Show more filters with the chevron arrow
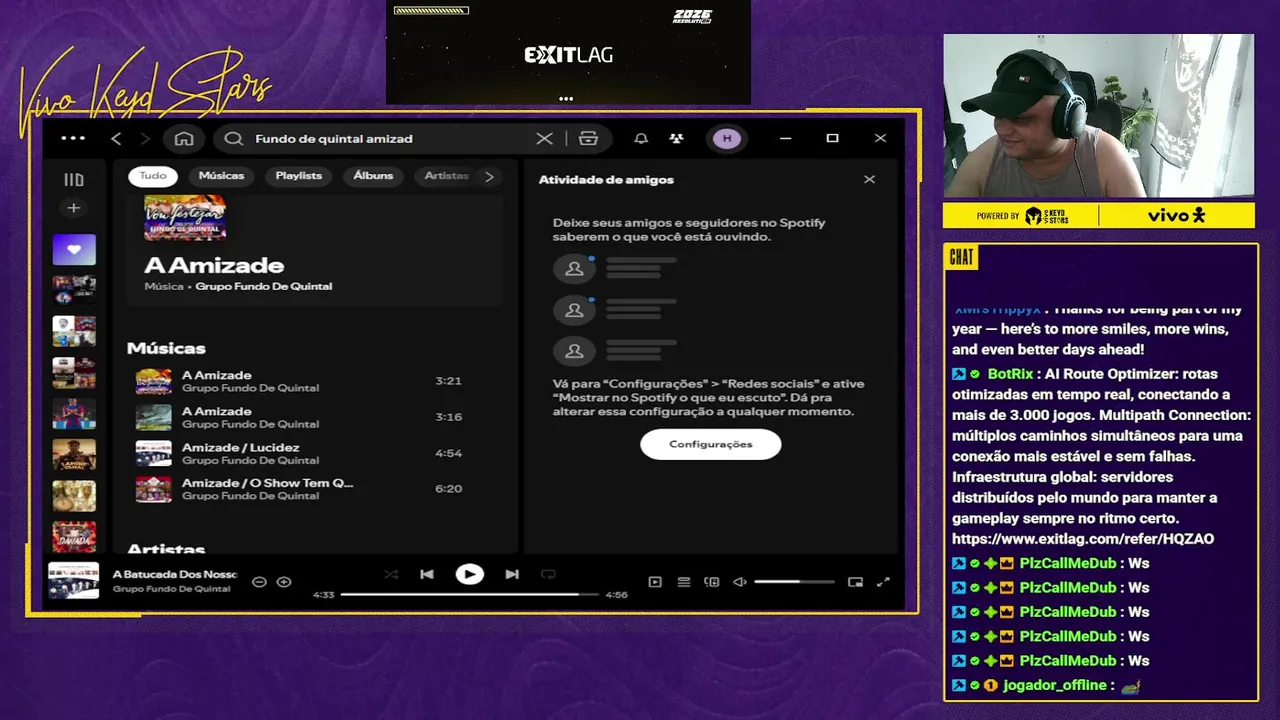Screen dimensions: 1280x720 tap(489, 176)
